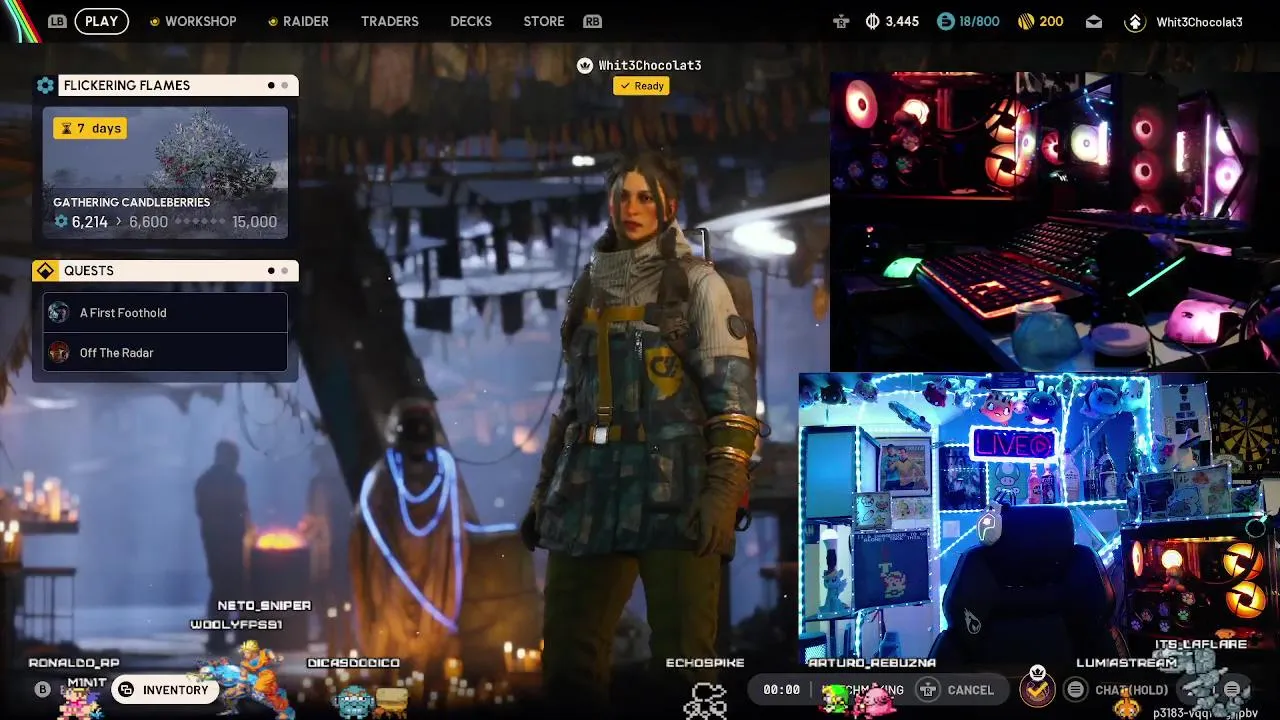1280x720 pixels.
Task: Click the 7 days remaining badge
Action: click(90, 128)
